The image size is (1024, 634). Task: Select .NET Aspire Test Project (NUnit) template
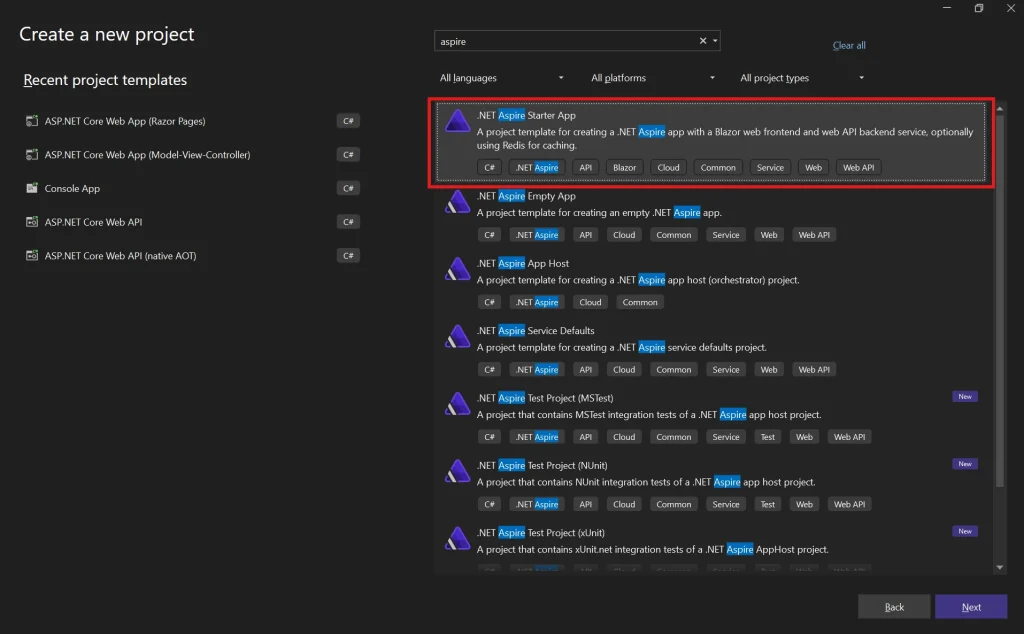711,484
